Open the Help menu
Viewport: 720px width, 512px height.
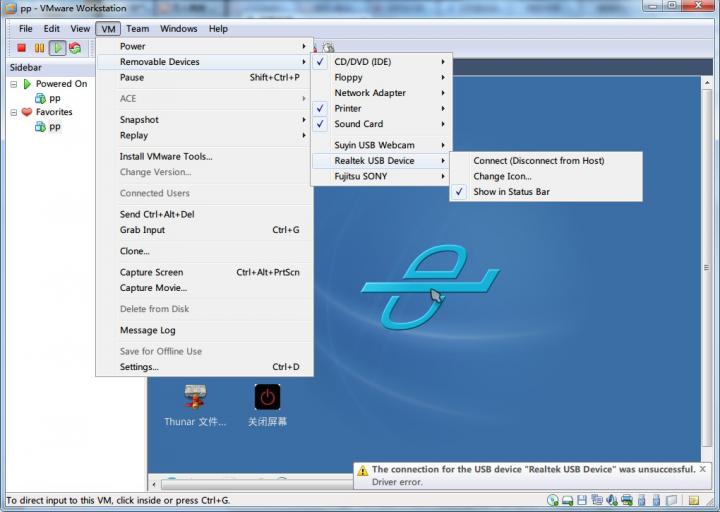(x=218, y=29)
